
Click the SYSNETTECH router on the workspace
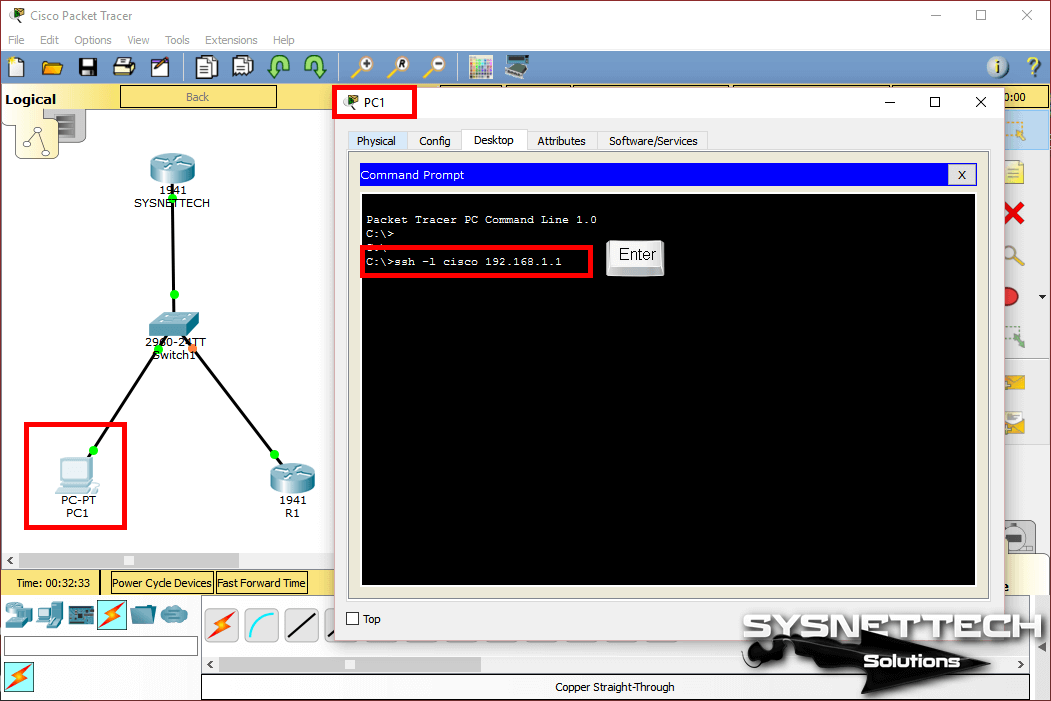(x=172, y=172)
